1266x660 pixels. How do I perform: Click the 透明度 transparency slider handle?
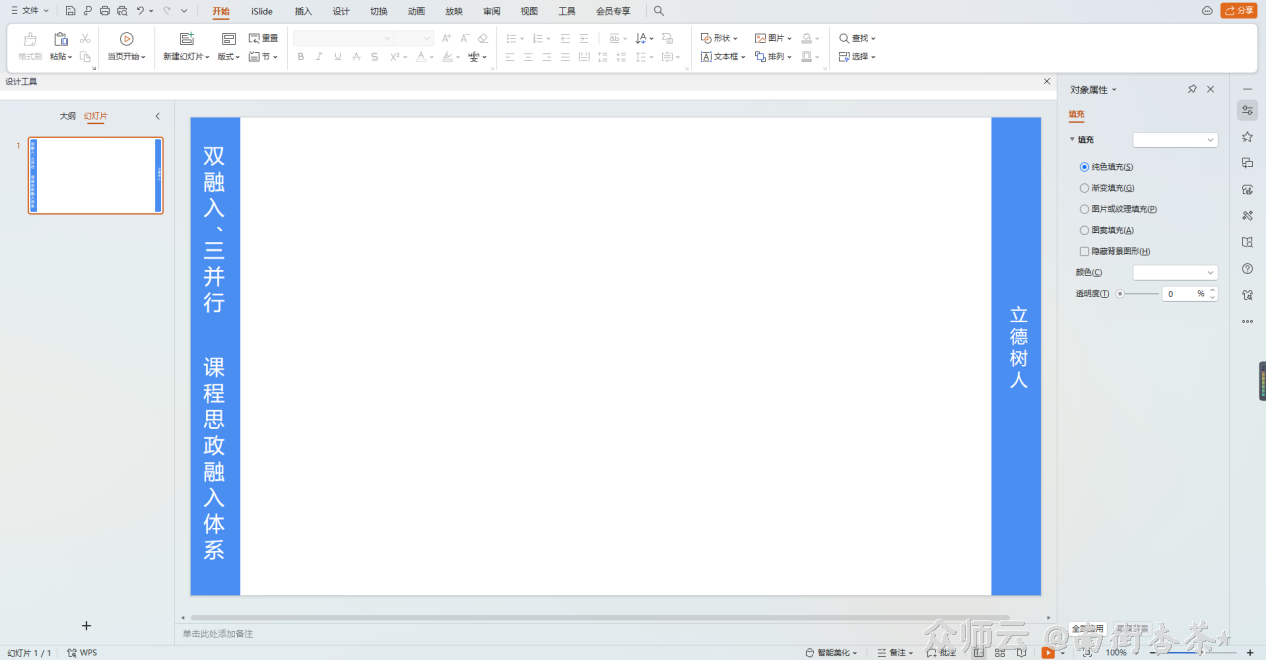tap(1120, 294)
